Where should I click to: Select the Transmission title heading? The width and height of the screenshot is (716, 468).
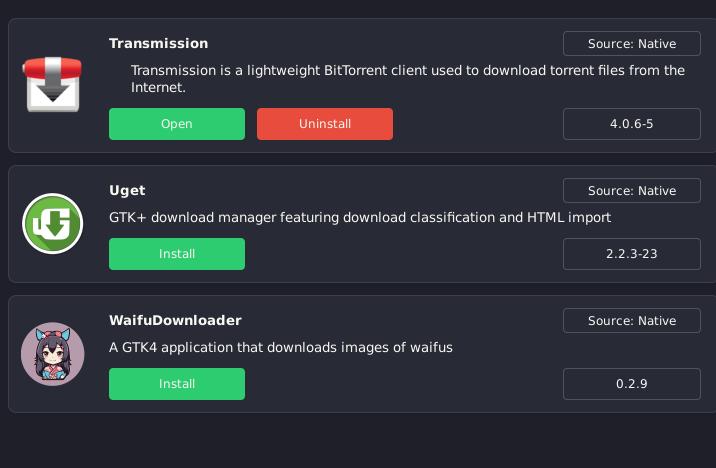[x=158, y=44]
